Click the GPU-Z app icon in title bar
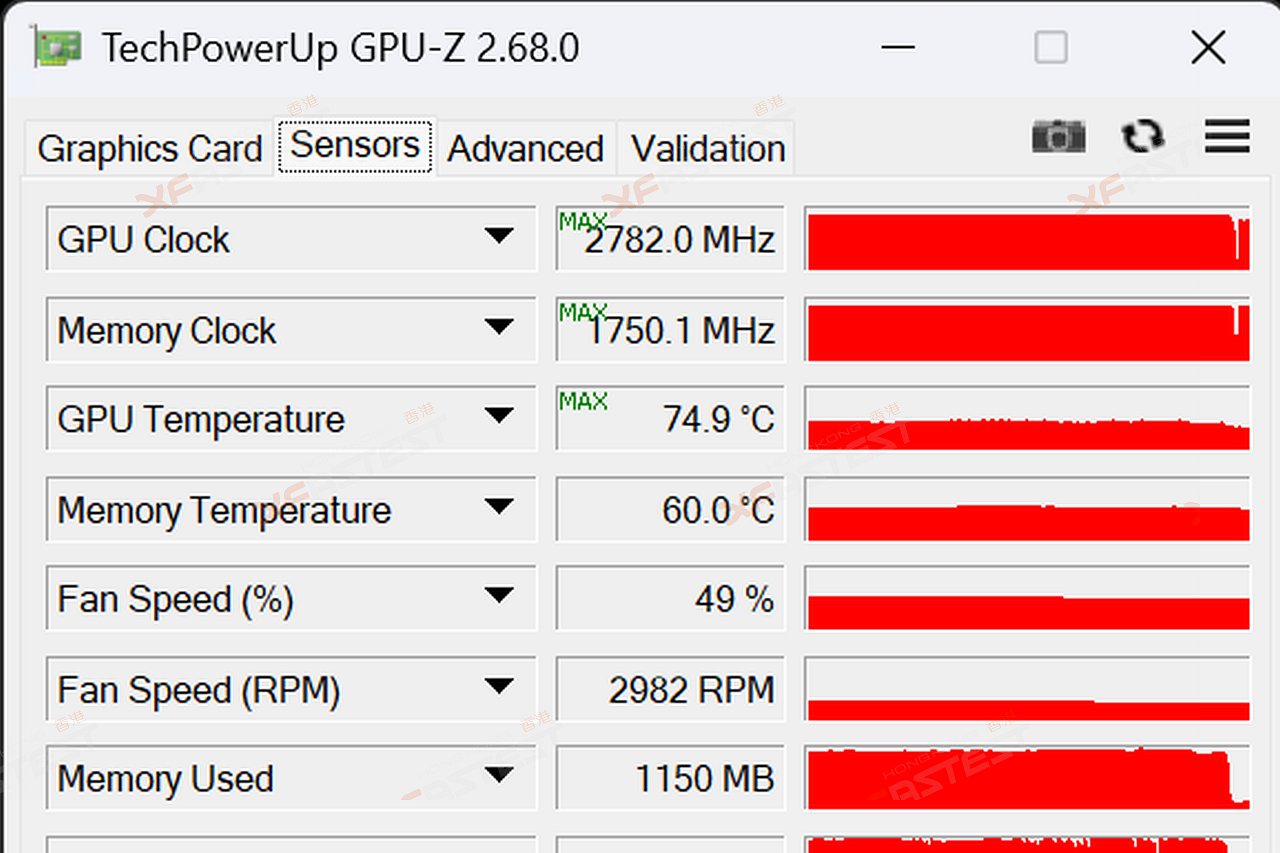Image resolution: width=1280 pixels, height=853 pixels. 59,47
